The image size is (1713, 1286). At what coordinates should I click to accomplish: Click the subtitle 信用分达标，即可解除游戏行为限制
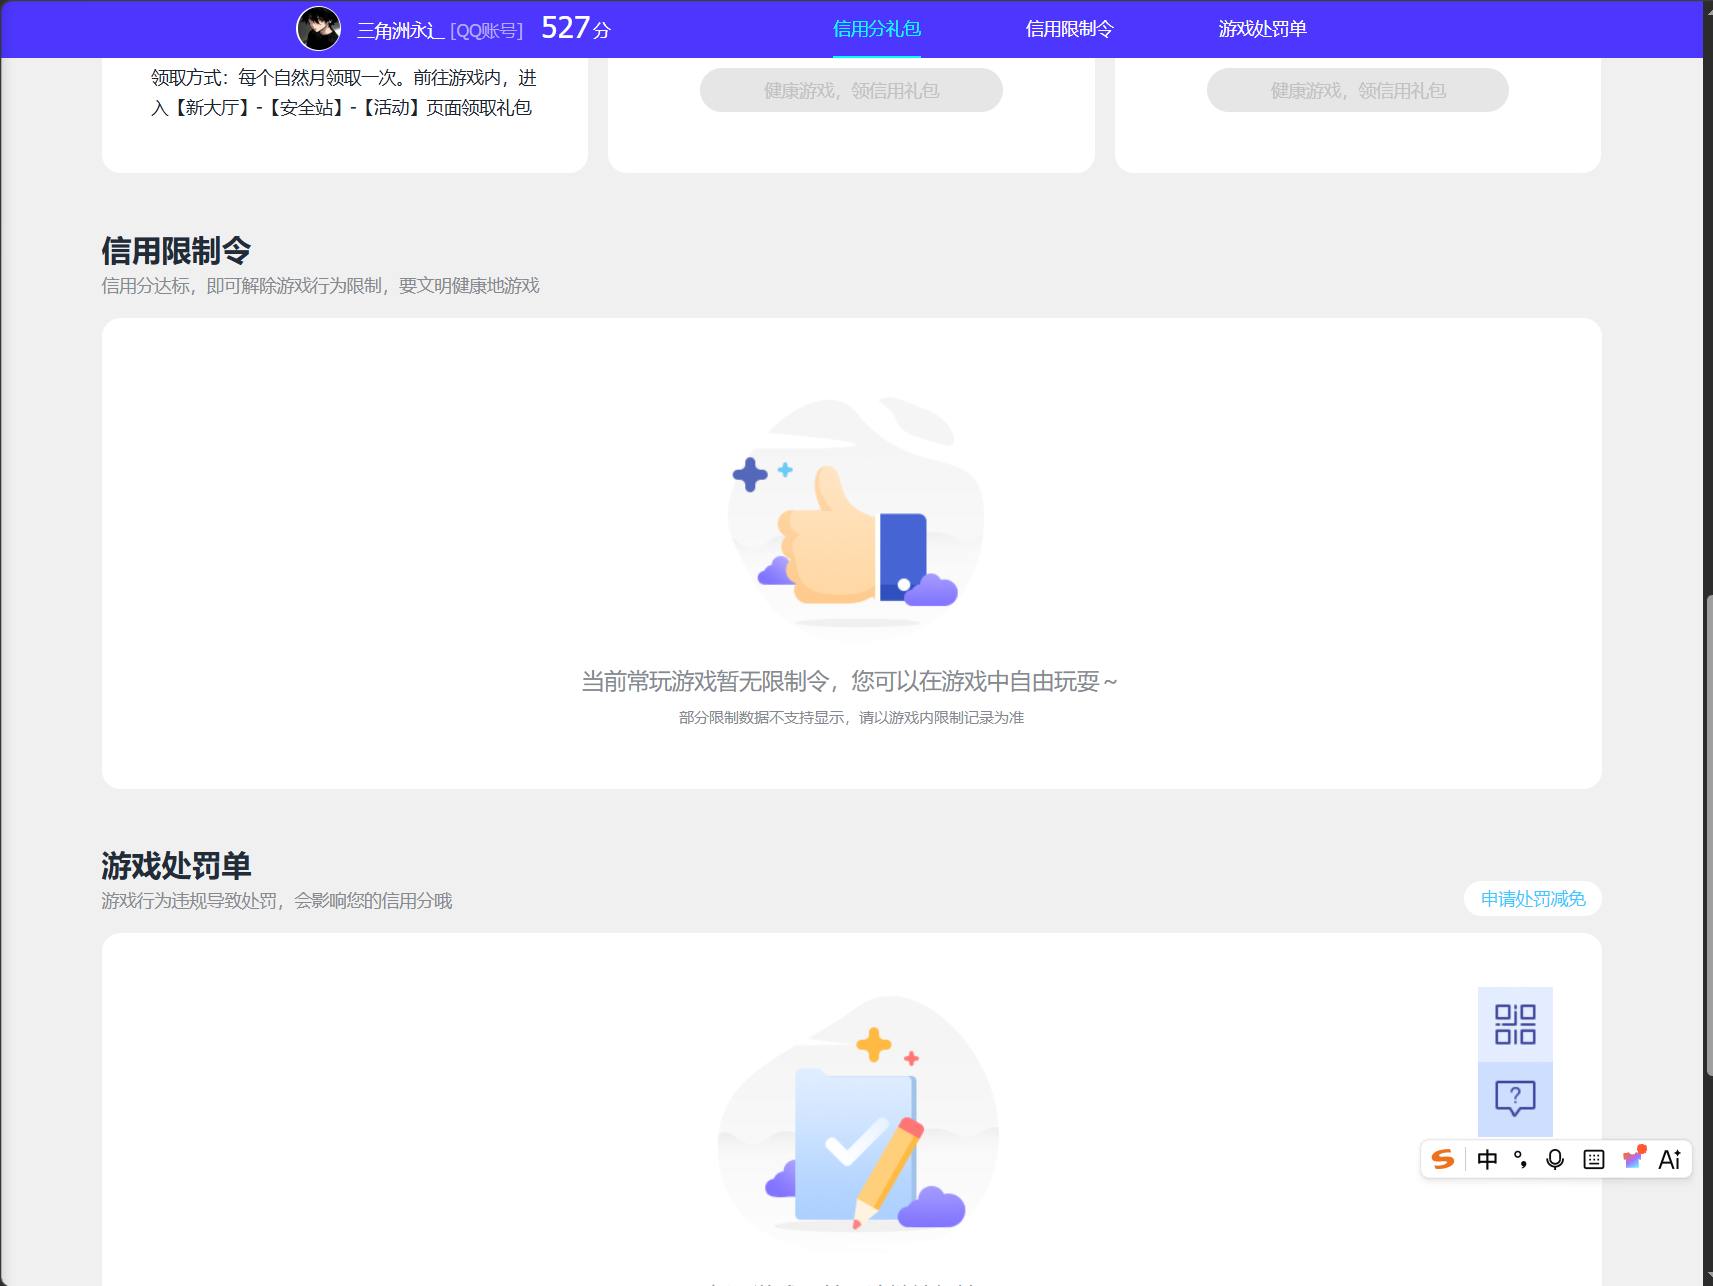click(241, 286)
